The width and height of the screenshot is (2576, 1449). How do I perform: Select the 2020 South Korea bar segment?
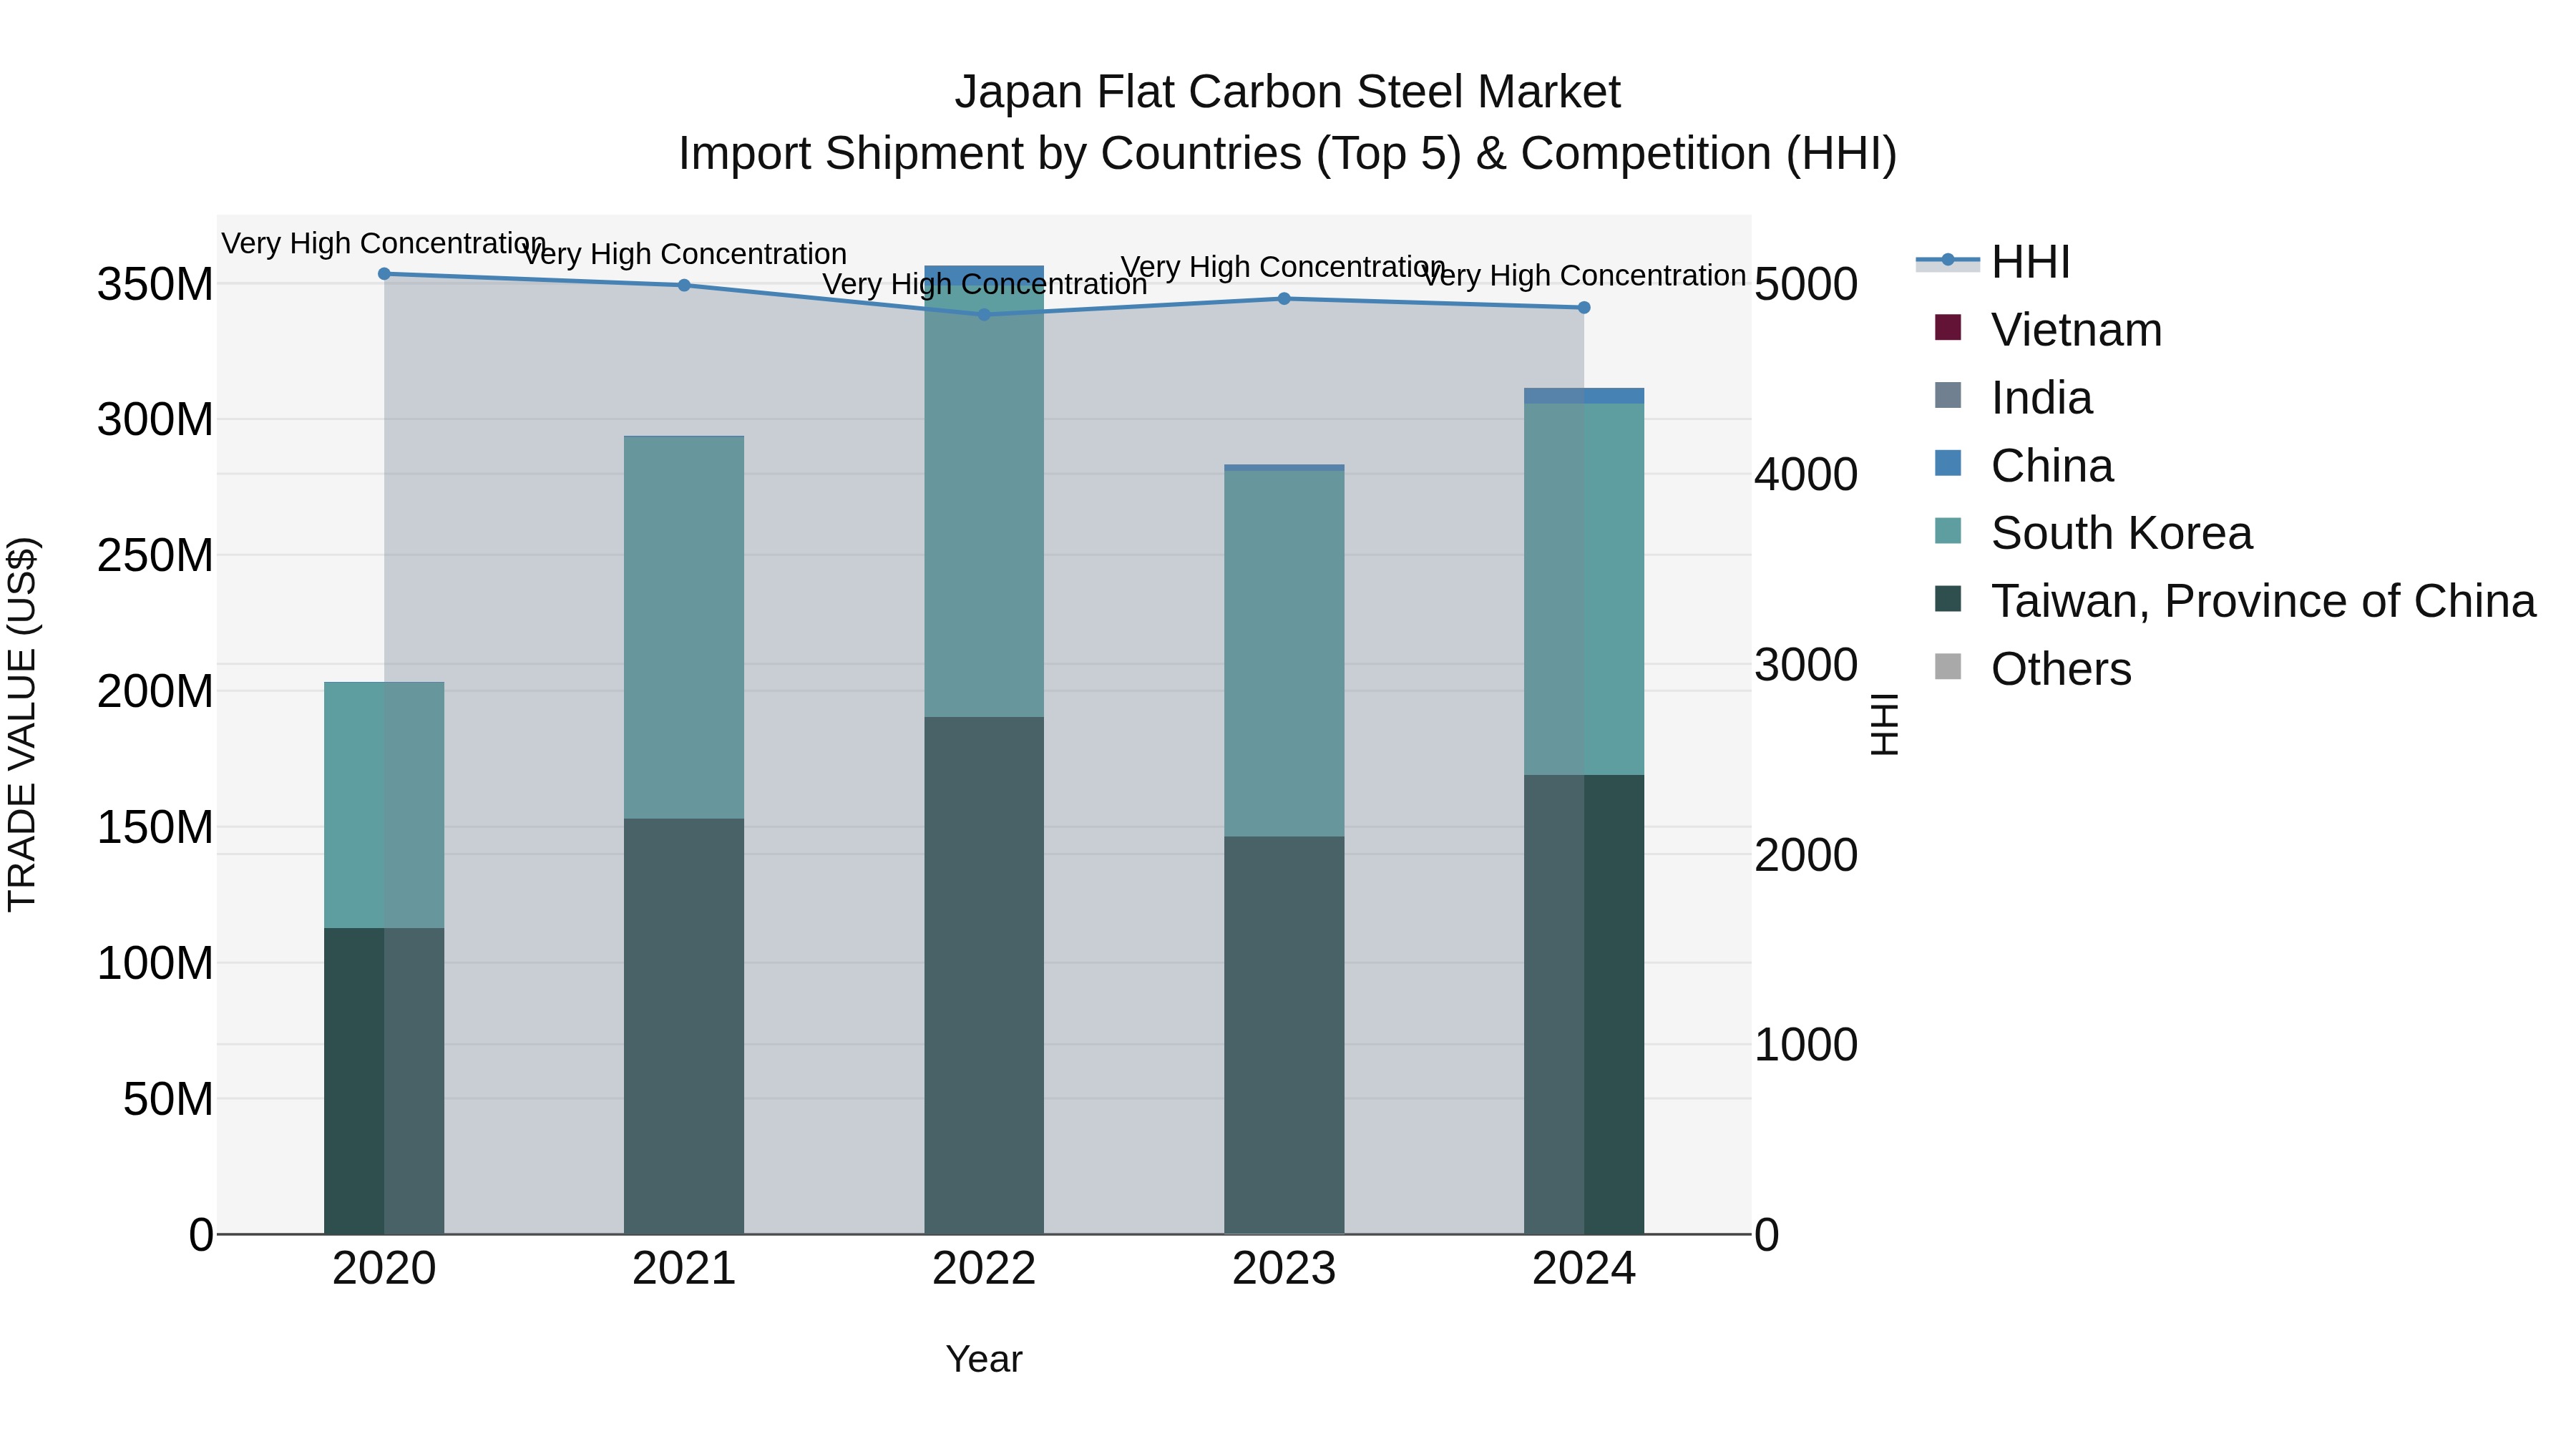(x=384, y=805)
